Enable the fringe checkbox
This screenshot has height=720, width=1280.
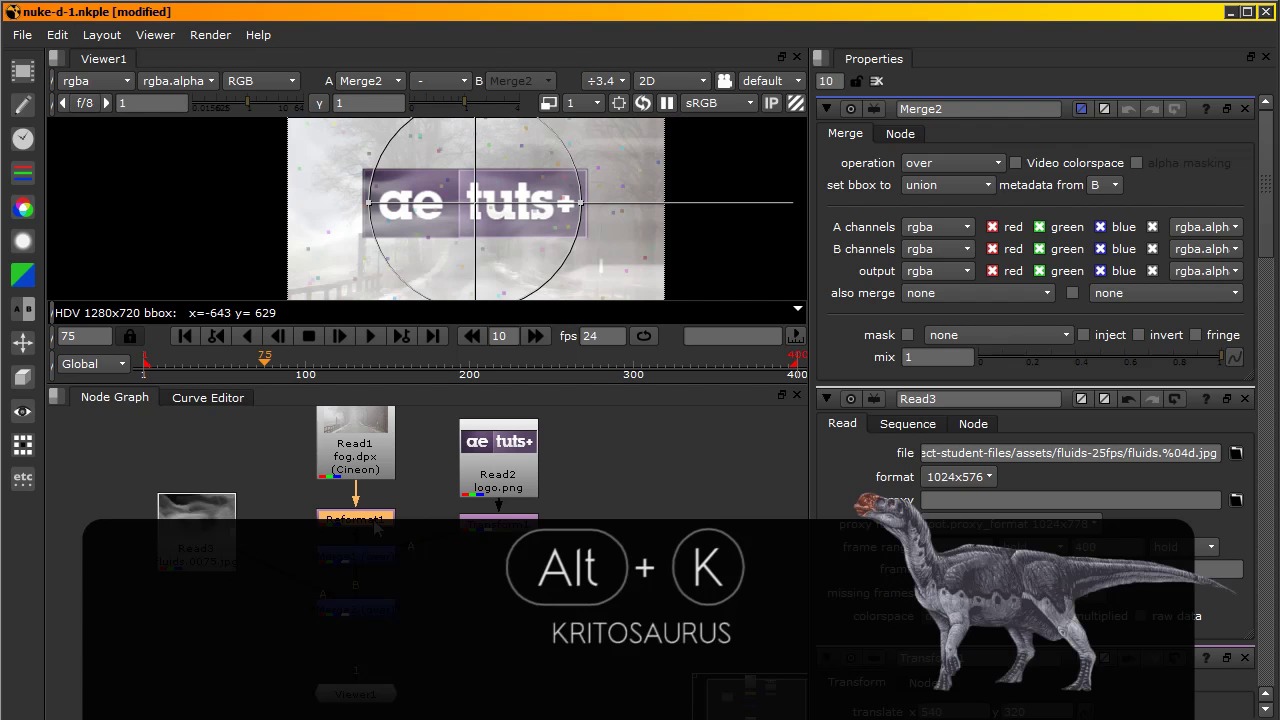point(1196,335)
